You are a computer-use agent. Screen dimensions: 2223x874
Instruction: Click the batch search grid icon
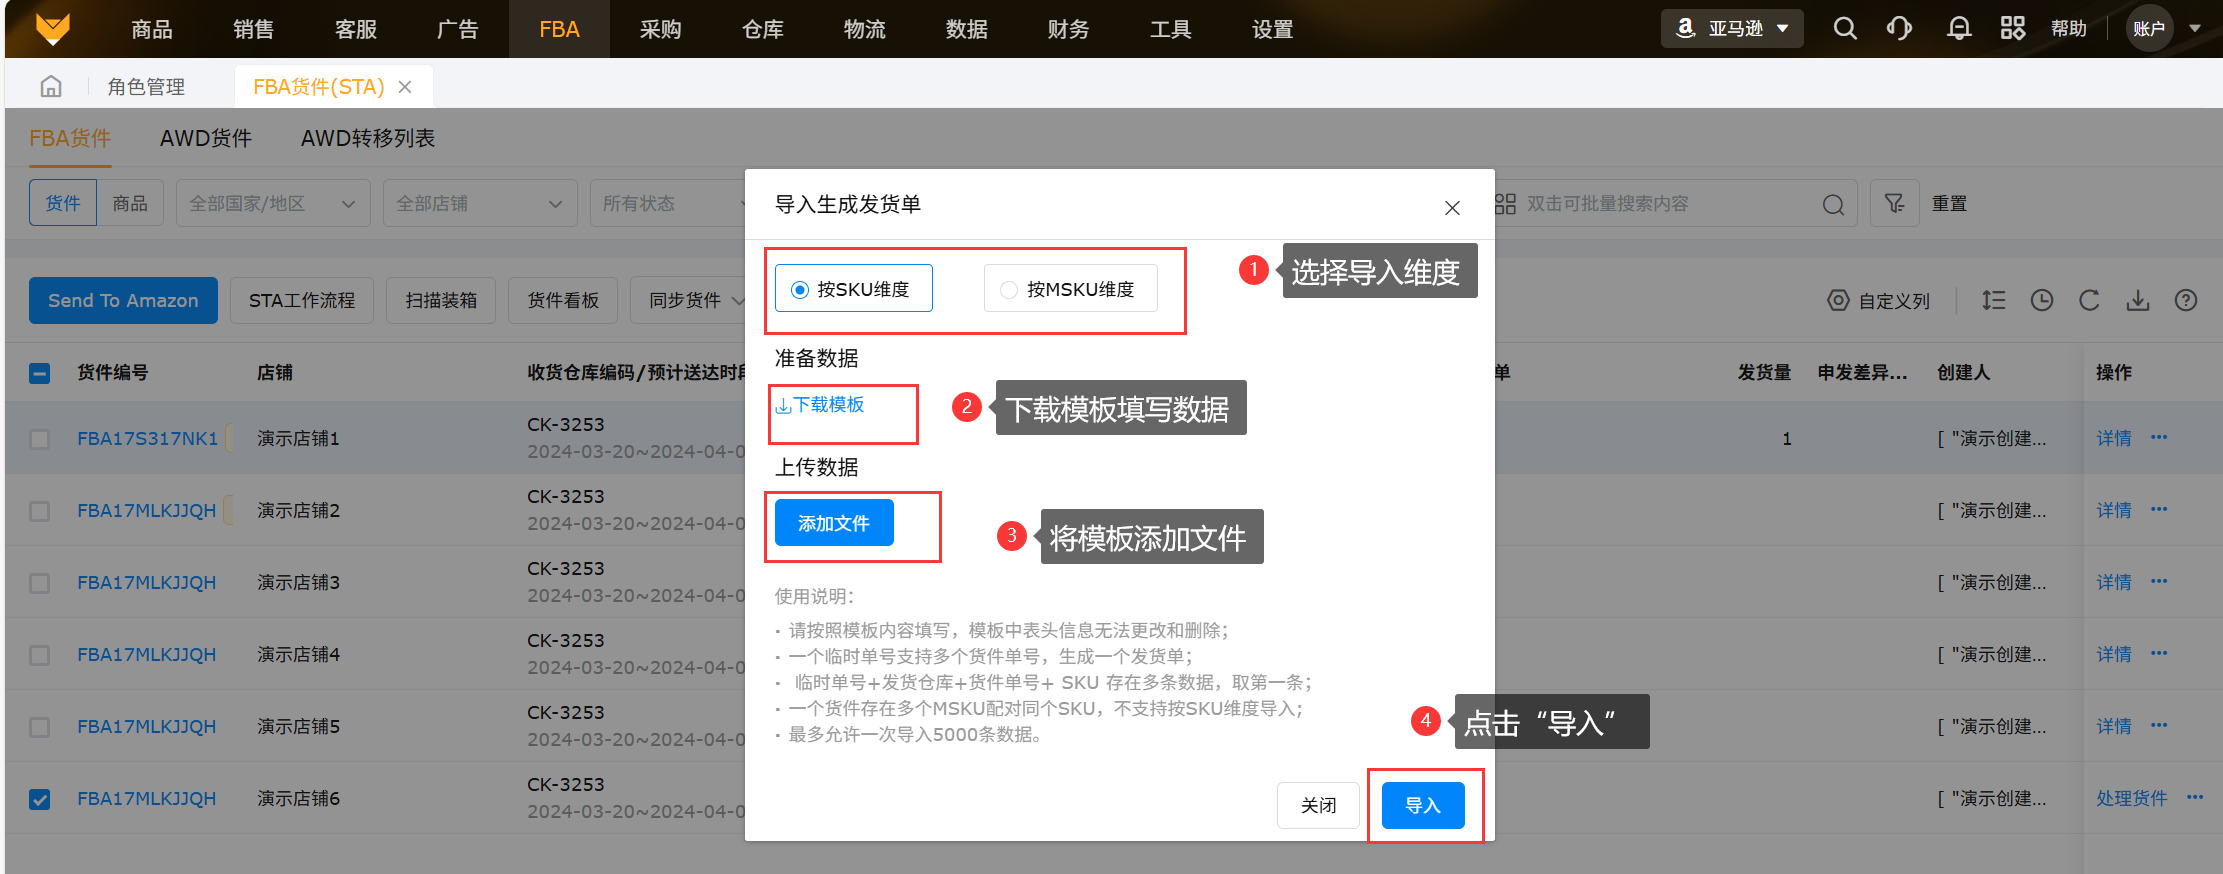[x=1505, y=204]
